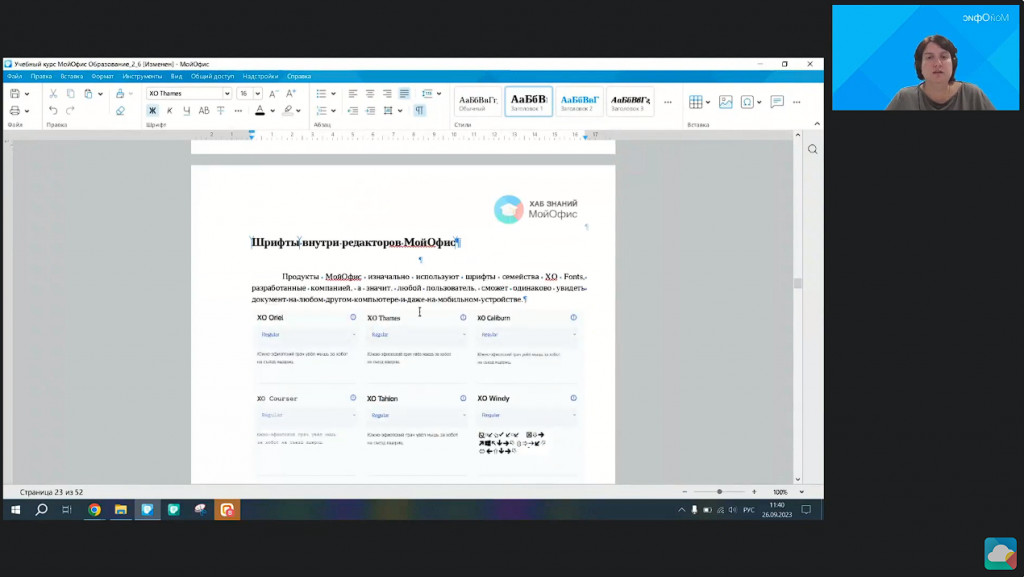This screenshot has width=1024, height=577.
Task: Open the zoom level 100% dropdown
Action: click(801, 492)
